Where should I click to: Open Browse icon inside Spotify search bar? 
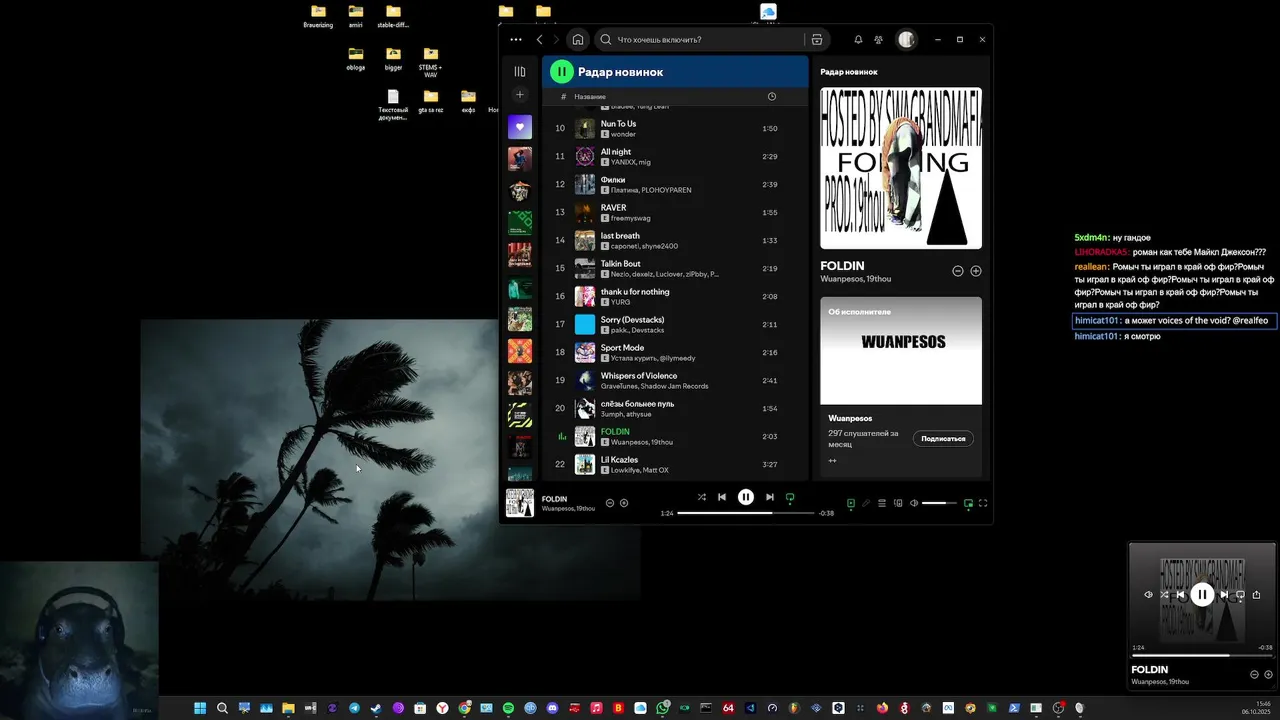point(817,40)
